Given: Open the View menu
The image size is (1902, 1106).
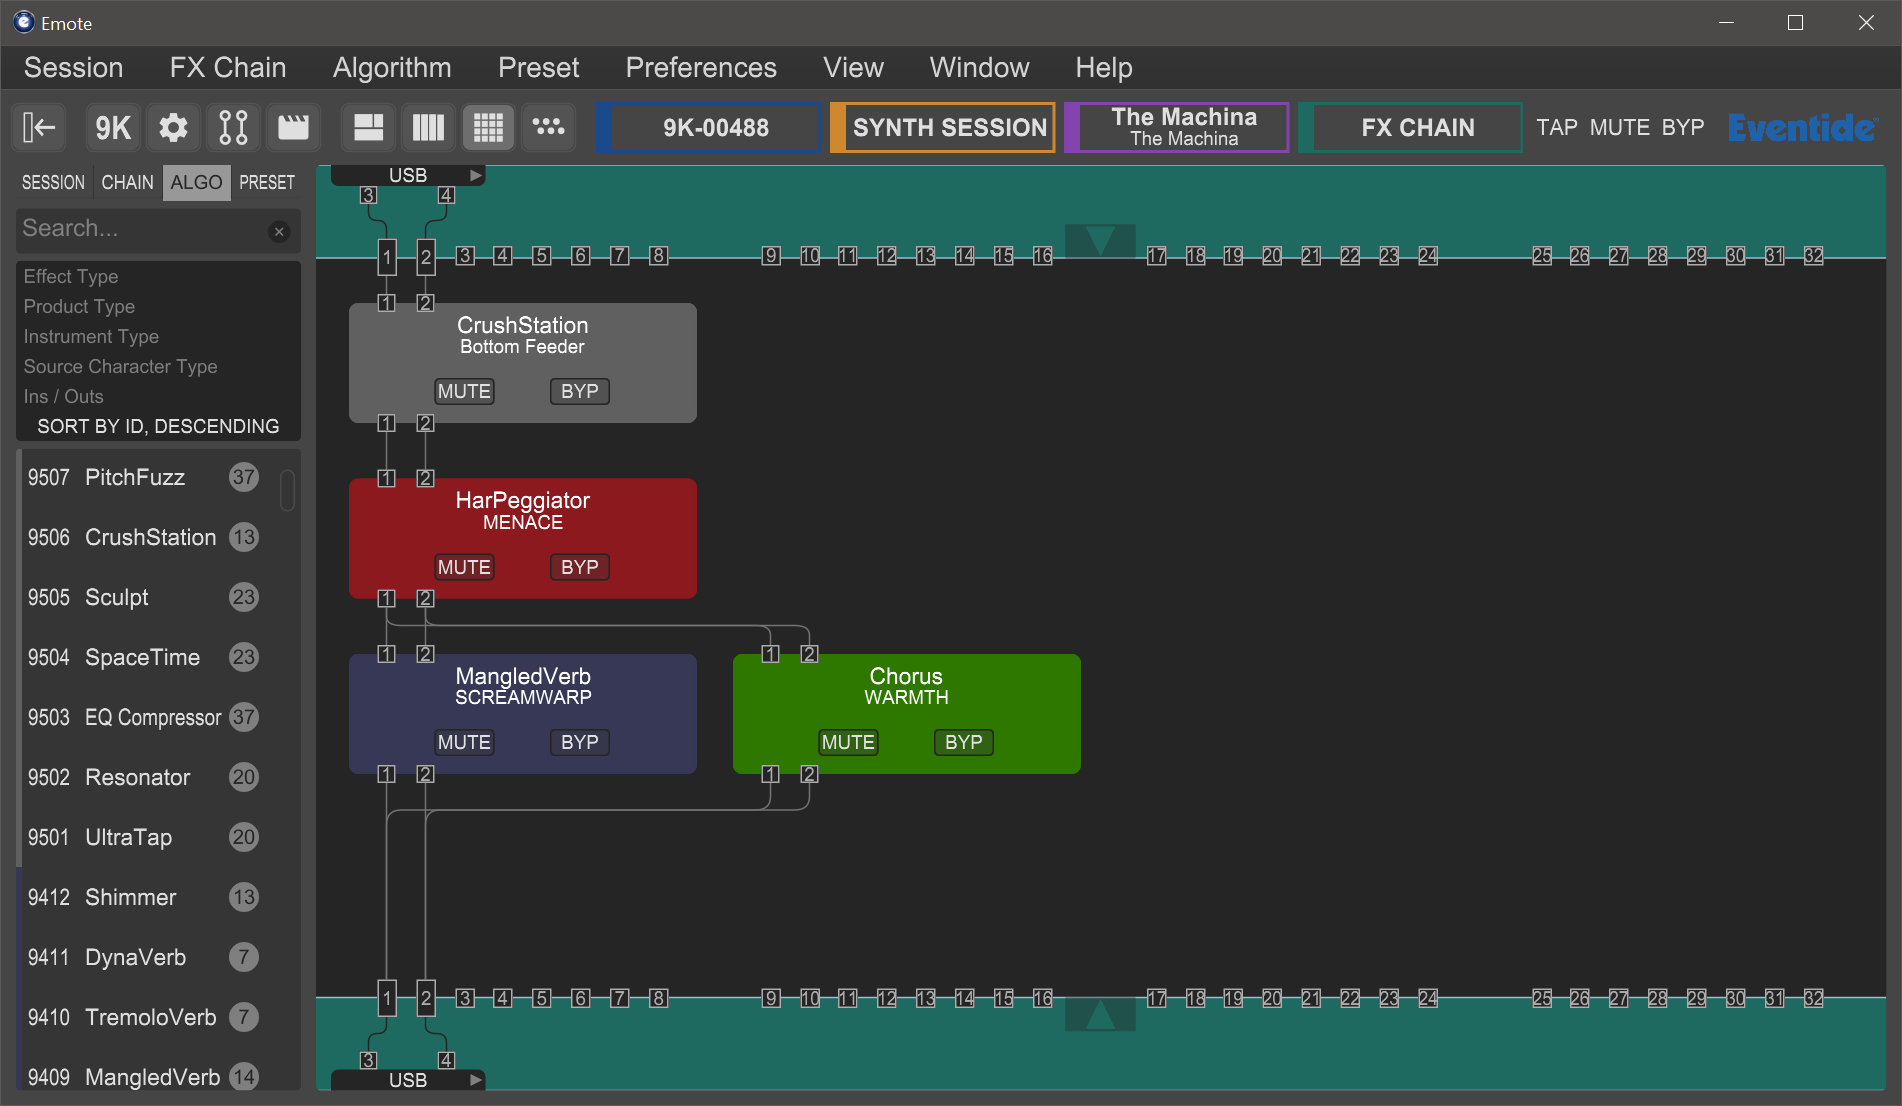Looking at the screenshot, I should pyautogui.click(x=853, y=67).
